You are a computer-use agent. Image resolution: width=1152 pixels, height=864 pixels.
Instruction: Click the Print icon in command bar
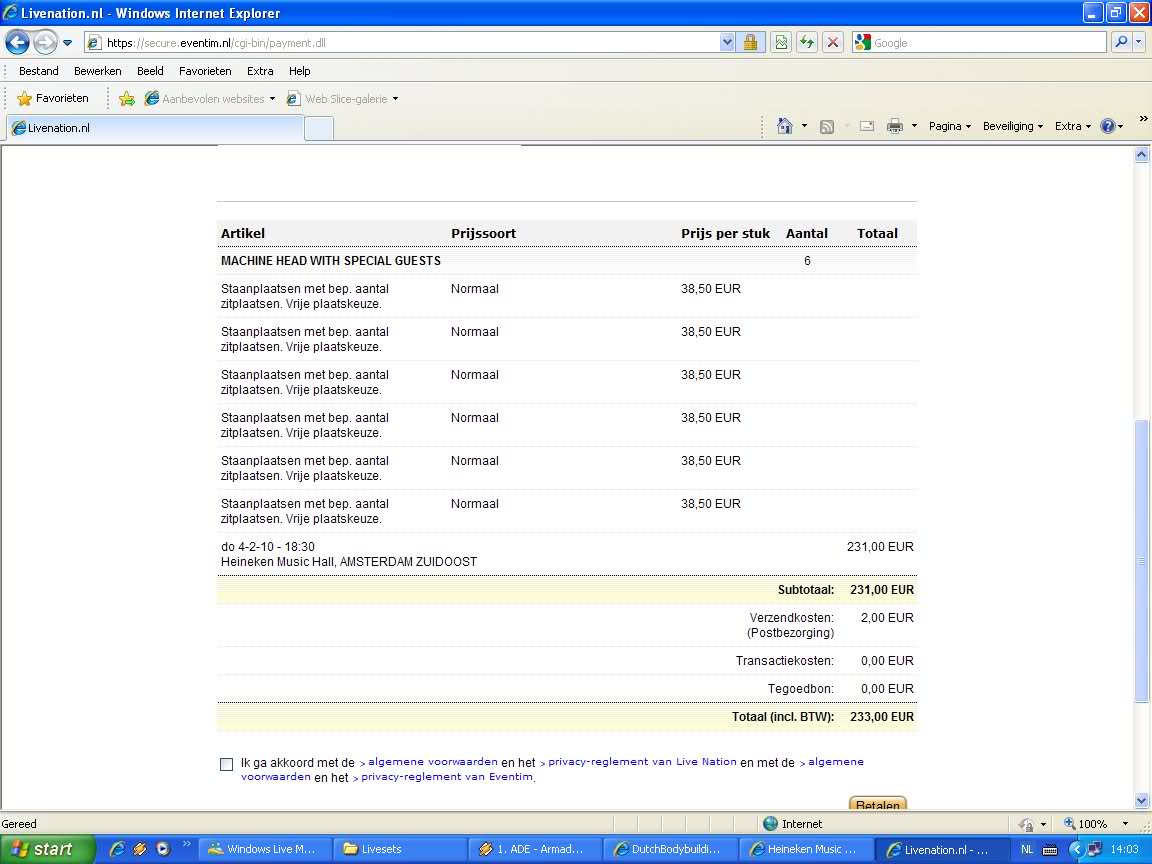894,126
